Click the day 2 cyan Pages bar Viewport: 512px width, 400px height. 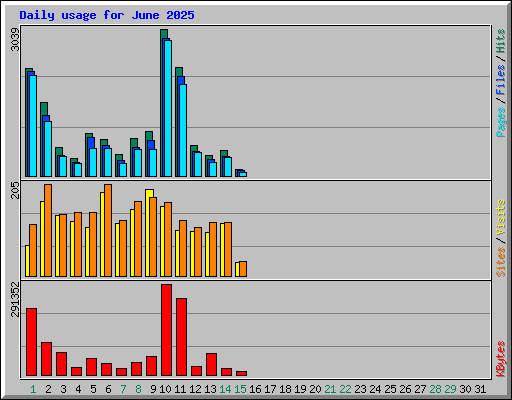click(x=48, y=149)
